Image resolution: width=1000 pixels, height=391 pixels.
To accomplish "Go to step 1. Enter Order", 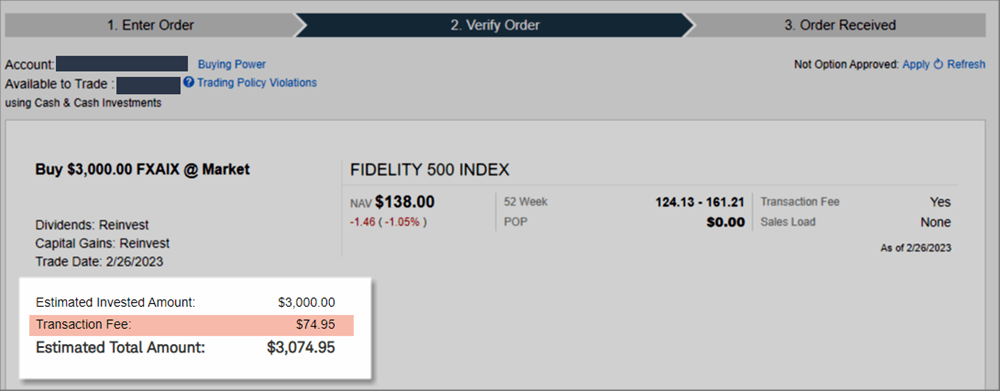I will click(x=151, y=26).
